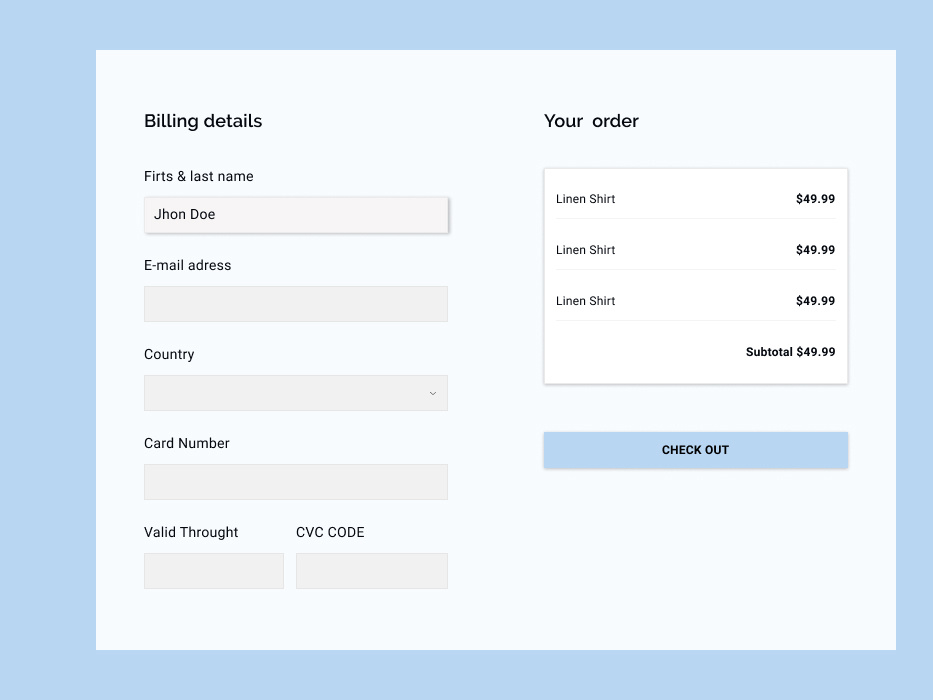Select the Card Number label text

(x=186, y=443)
